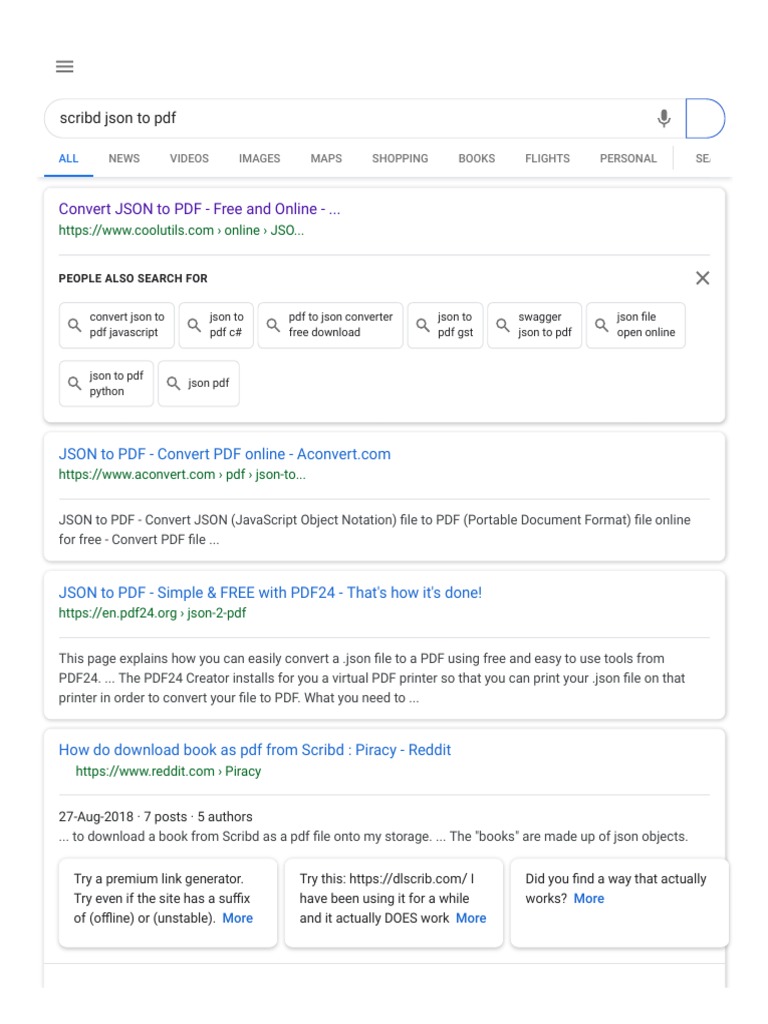Click the microphone voice search icon
768x1024 pixels.
point(664,119)
